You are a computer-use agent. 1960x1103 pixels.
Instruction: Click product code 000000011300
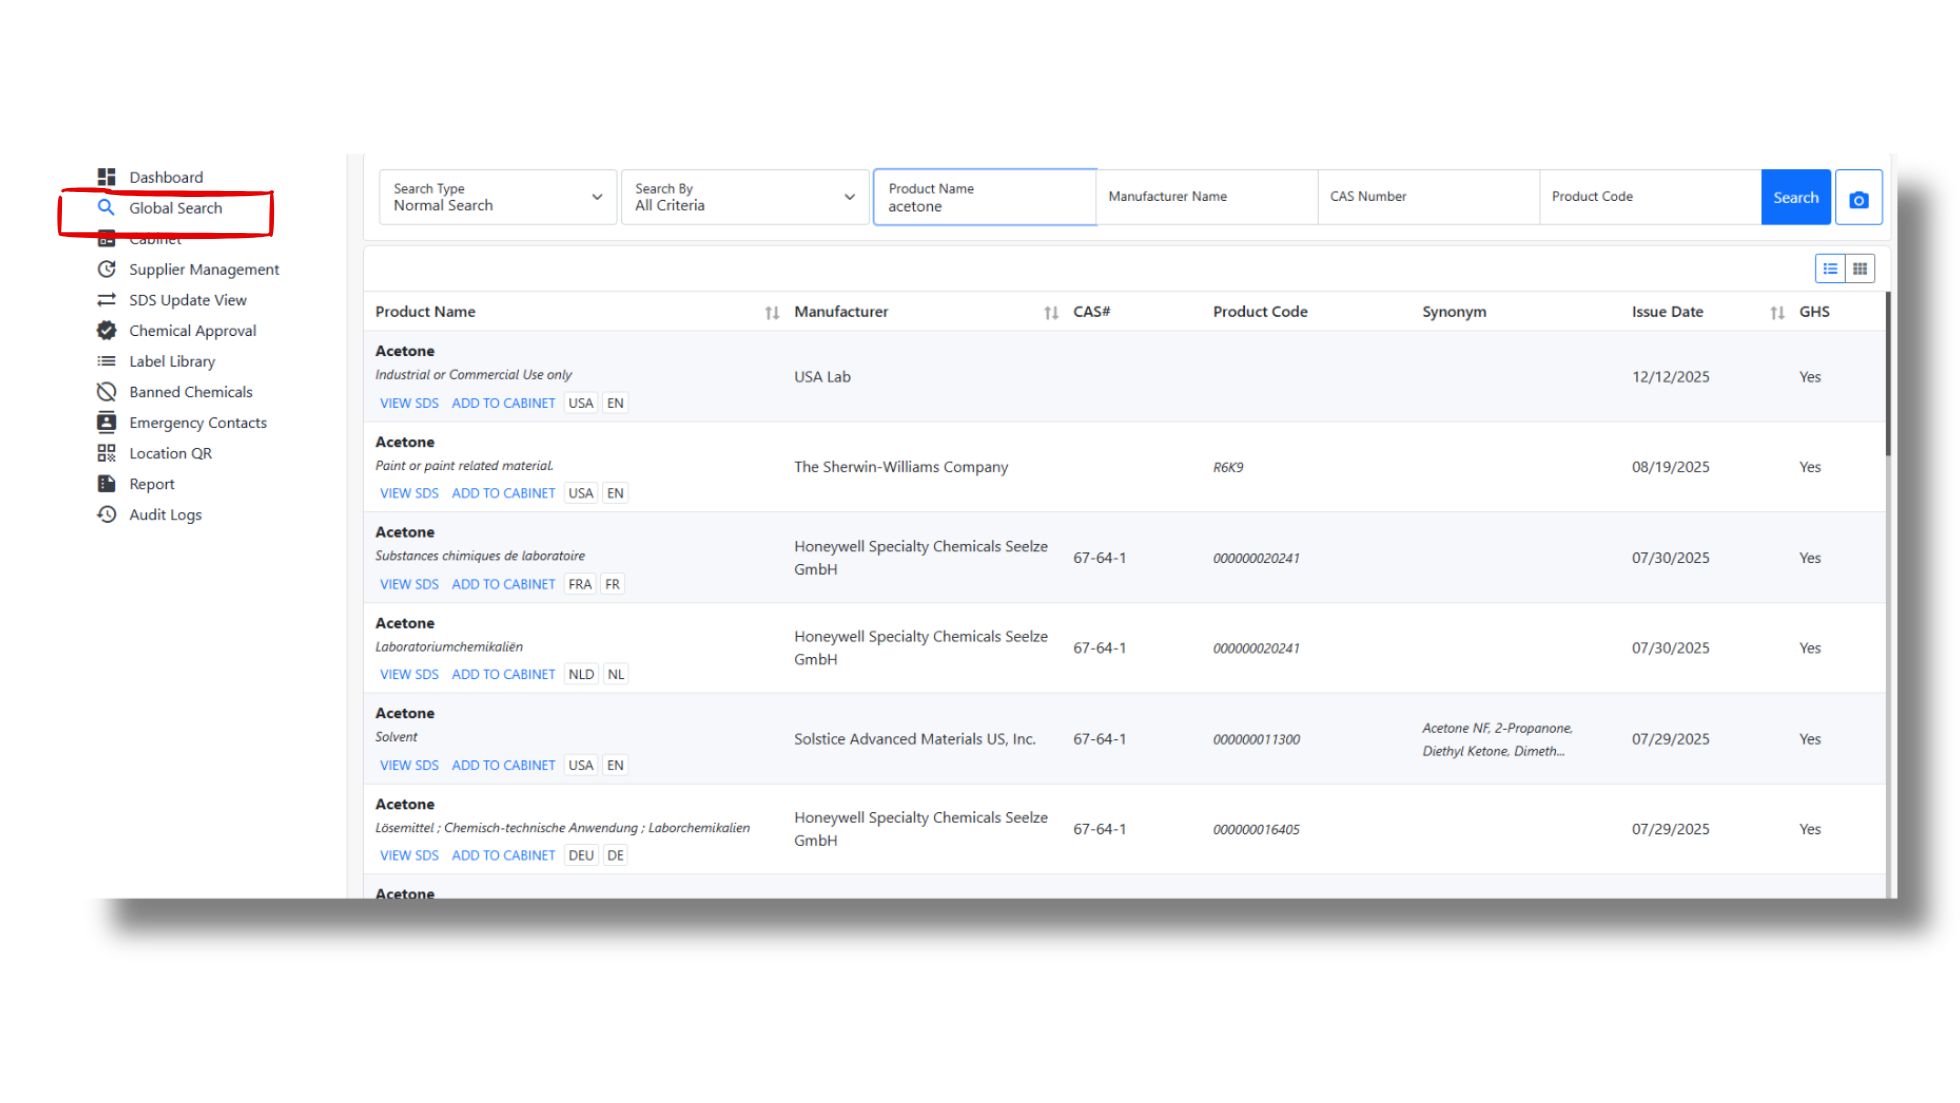[1256, 739]
